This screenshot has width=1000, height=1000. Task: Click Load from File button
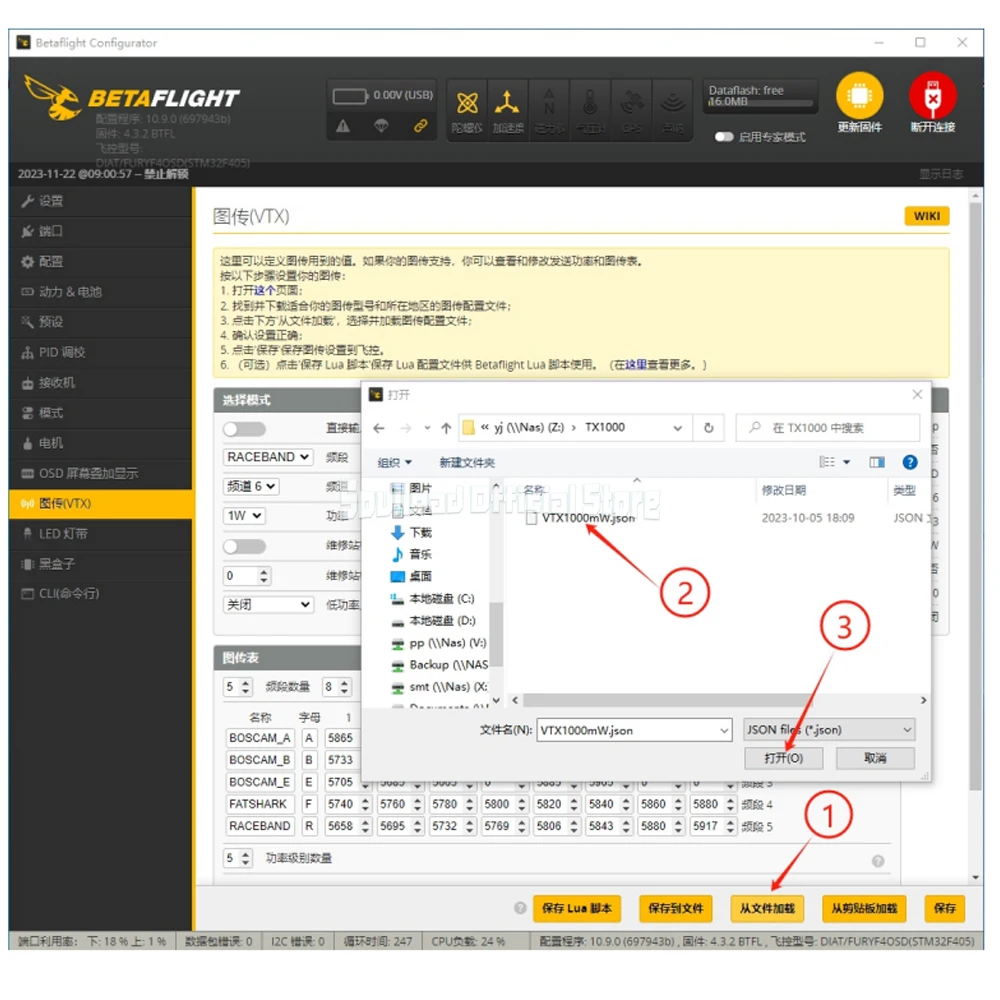pyautogui.click(x=767, y=908)
